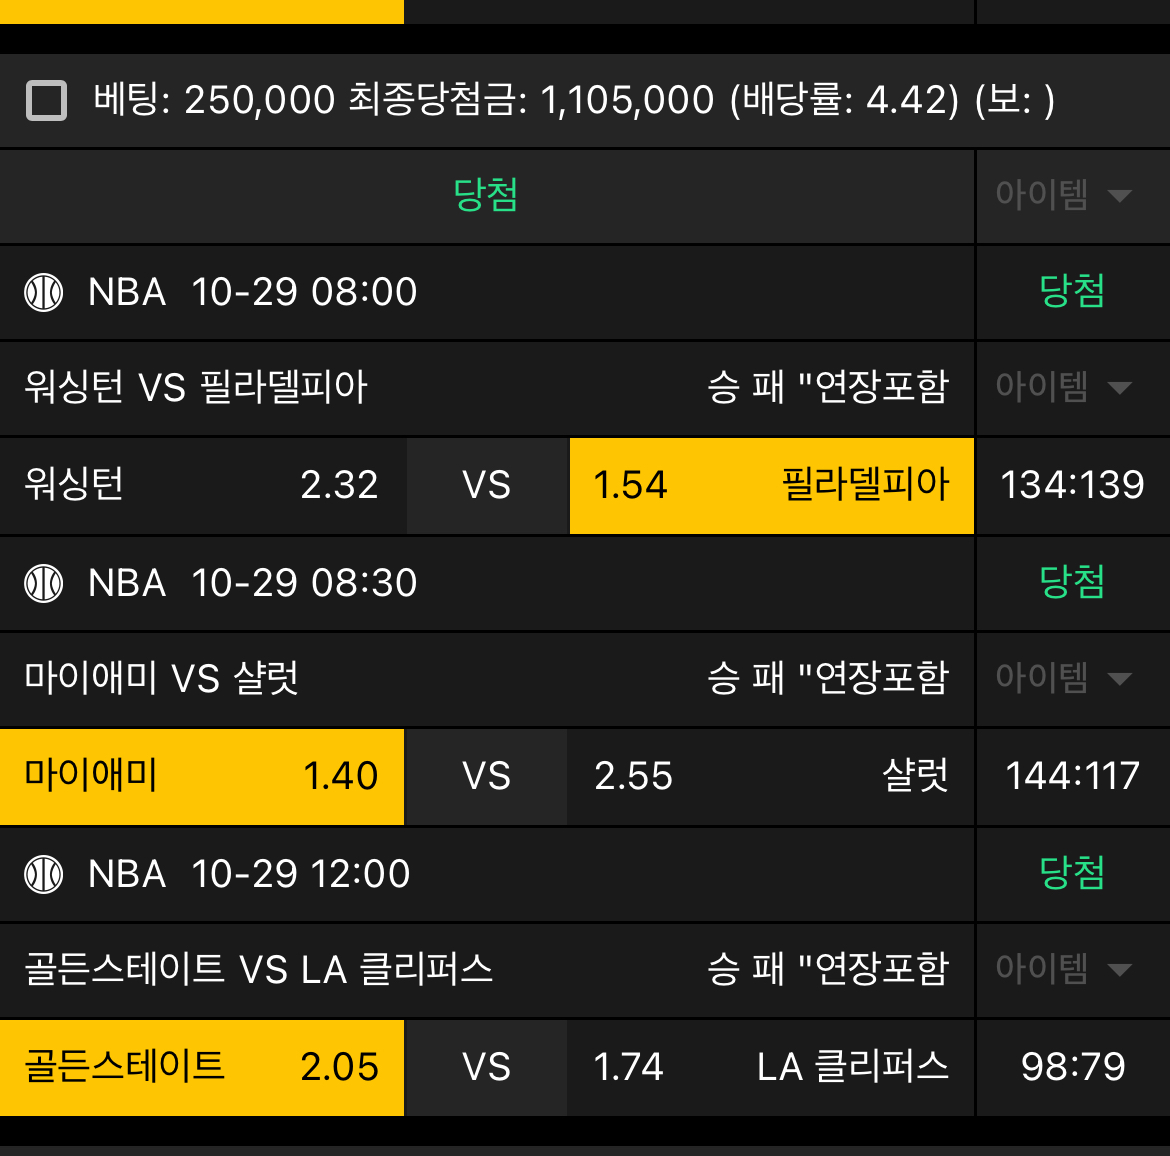Click basketball icon for 08:00 NBA game
Image resolution: width=1170 pixels, height=1156 pixels.
[x=44, y=292]
